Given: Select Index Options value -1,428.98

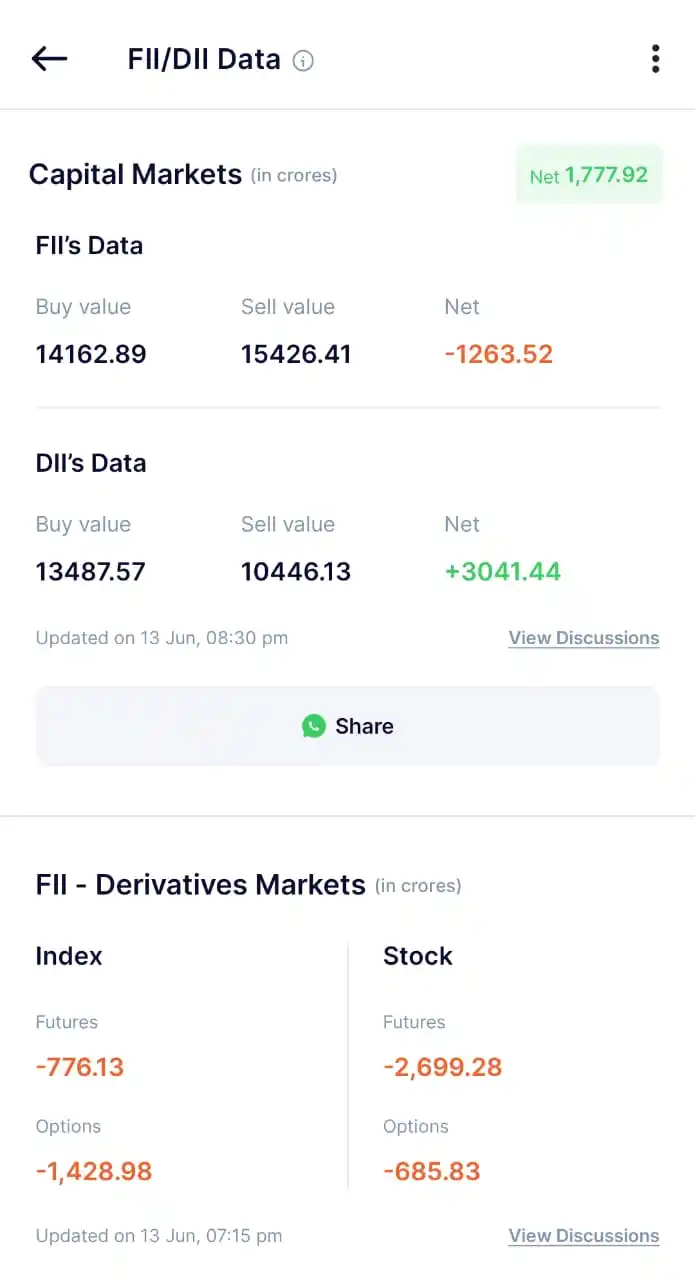Looking at the screenshot, I should click(94, 1171).
